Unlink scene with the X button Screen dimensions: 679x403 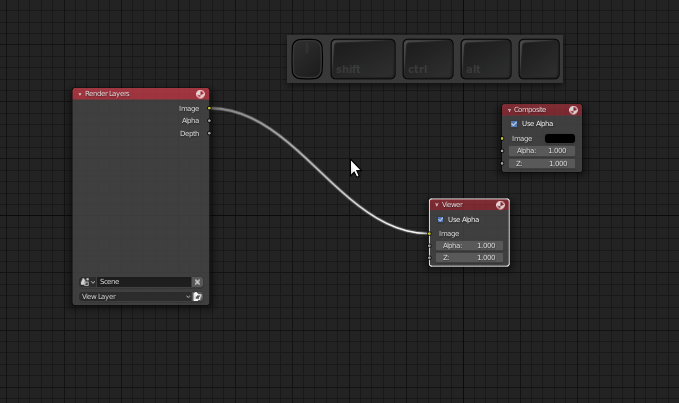point(197,282)
